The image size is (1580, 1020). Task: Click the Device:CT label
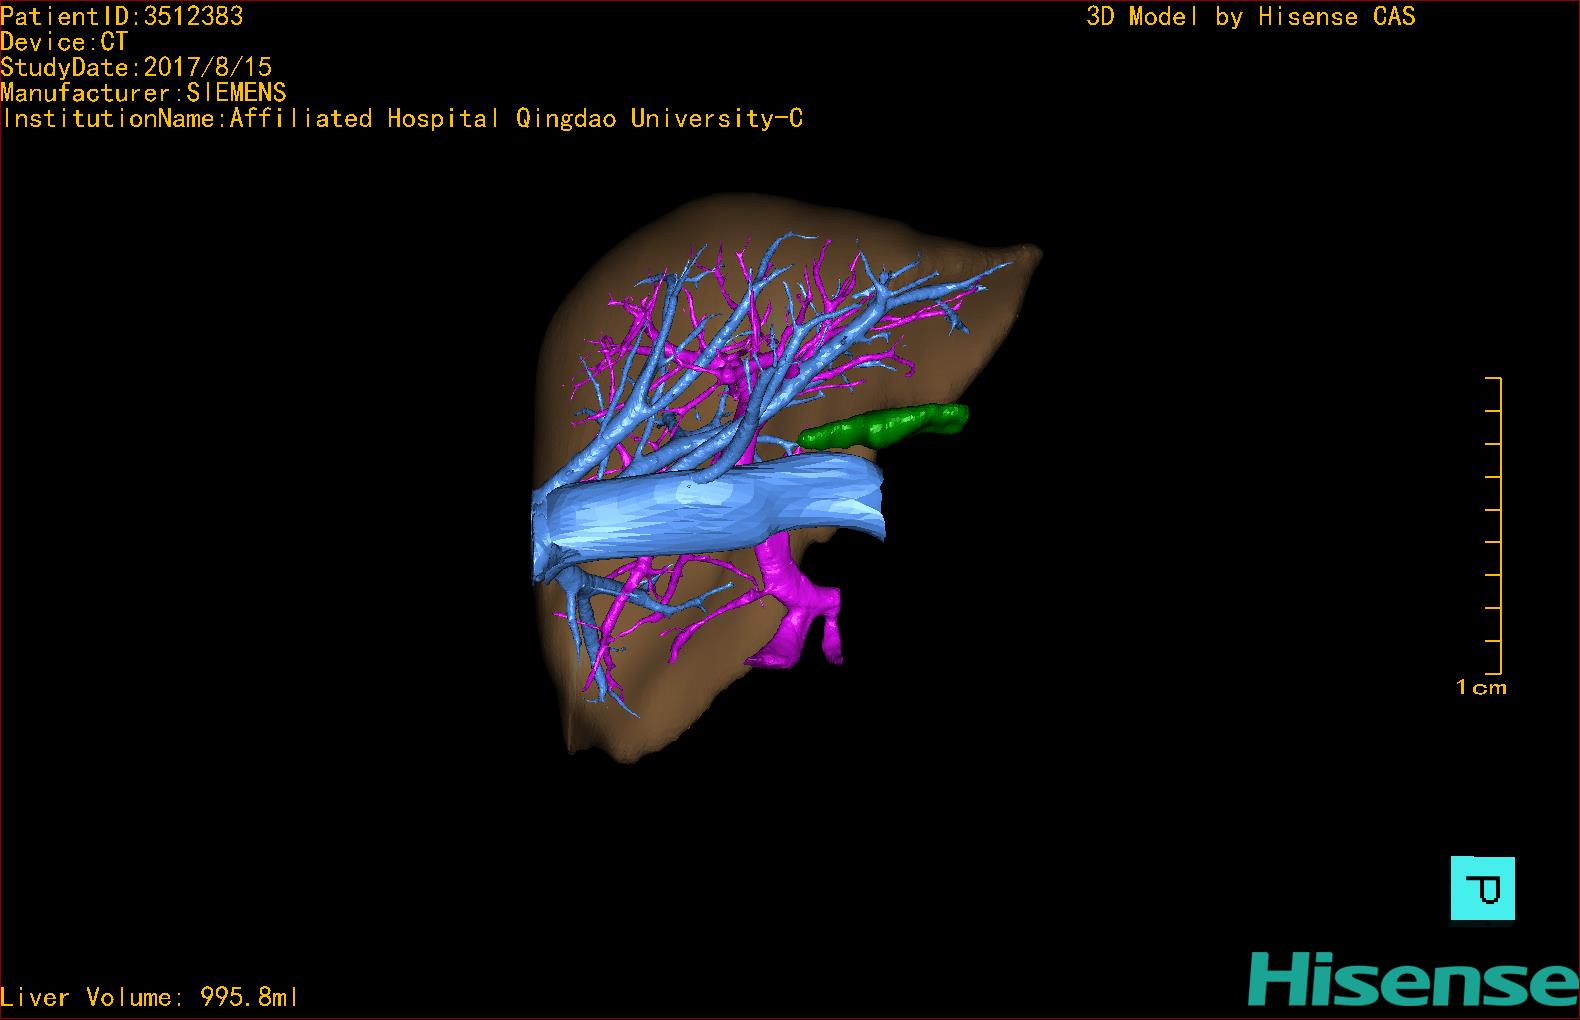coord(64,42)
